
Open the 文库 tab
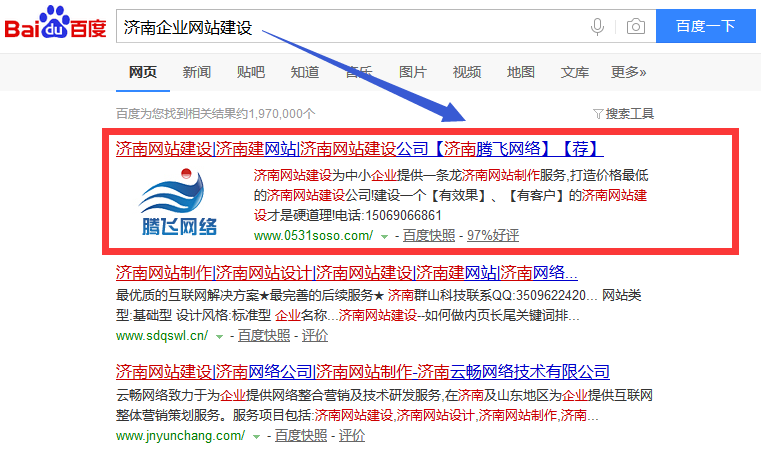(575, 72)
